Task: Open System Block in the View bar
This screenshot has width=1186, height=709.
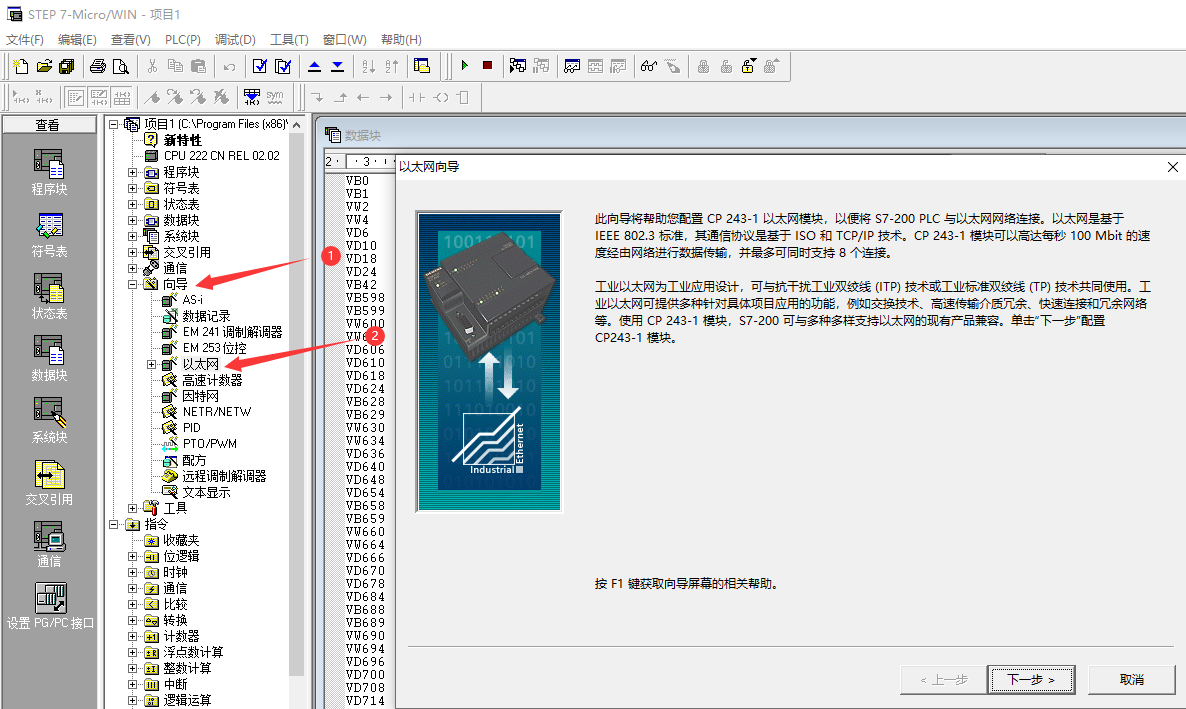Action: click(x=49, y=421)
